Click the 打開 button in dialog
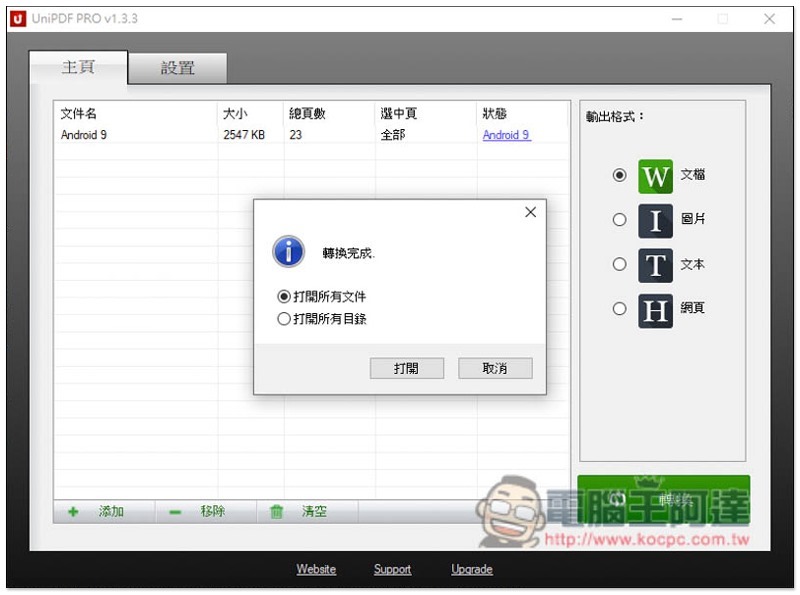800x595 pixels. pyautogui.click(x=407, y=368)
